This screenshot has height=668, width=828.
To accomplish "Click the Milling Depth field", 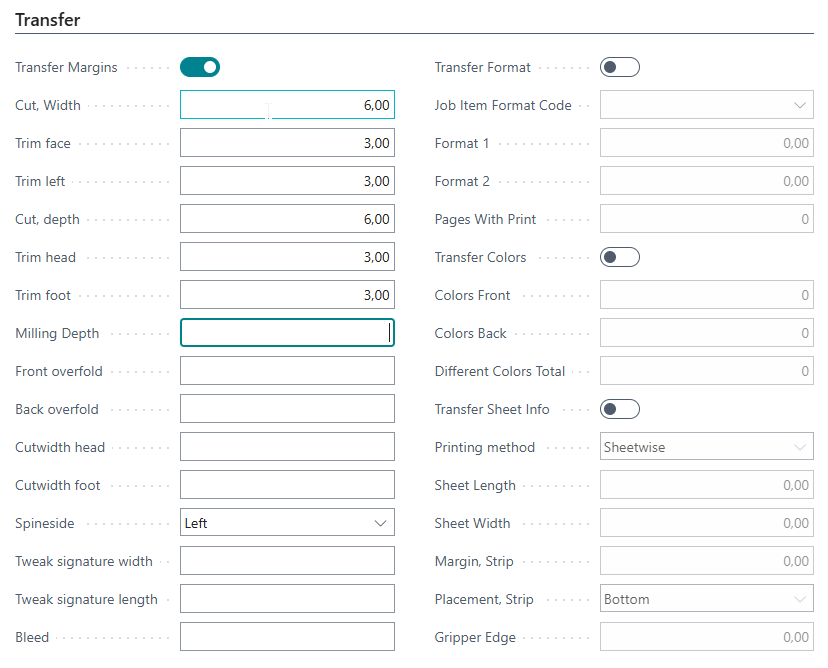I will pyautogui.click(x=287, y=333).
